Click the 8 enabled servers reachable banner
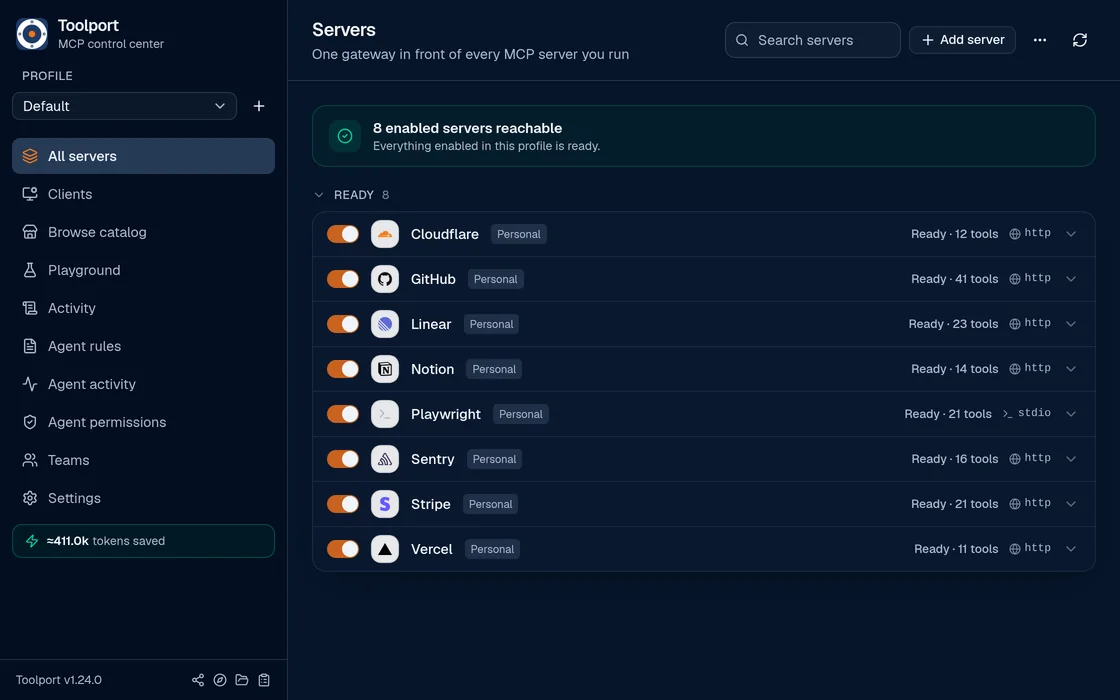 (x=704, y=136)
